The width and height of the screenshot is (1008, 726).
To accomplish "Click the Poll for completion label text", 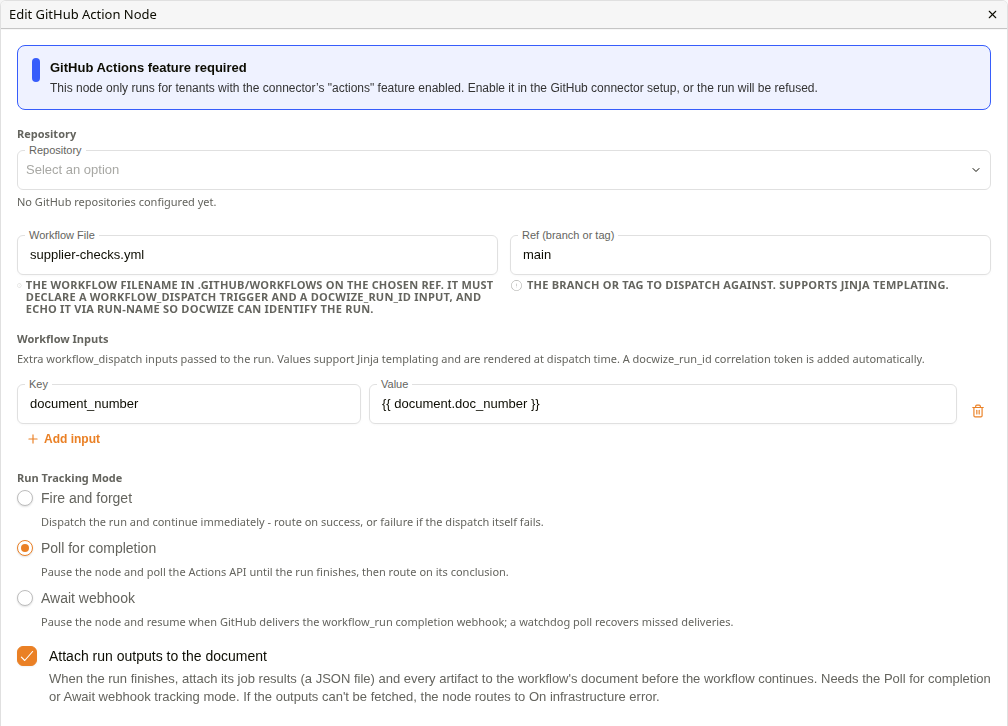I will pyautogui.click(x=98, y=549).
